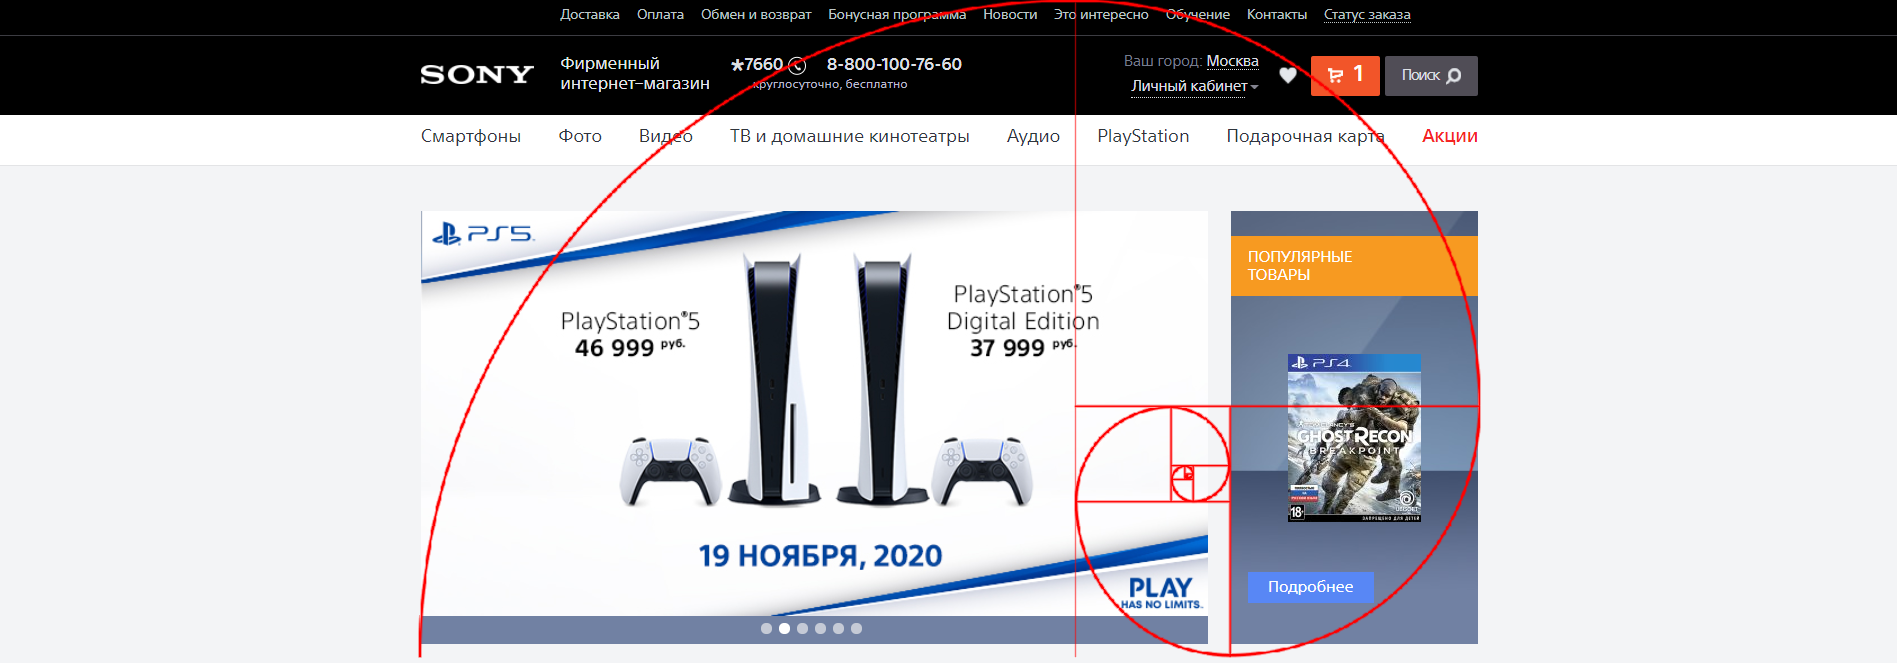This screenshot has width=1897, height=663.
Task: Click the Подробнее button
Action: 1310,587
